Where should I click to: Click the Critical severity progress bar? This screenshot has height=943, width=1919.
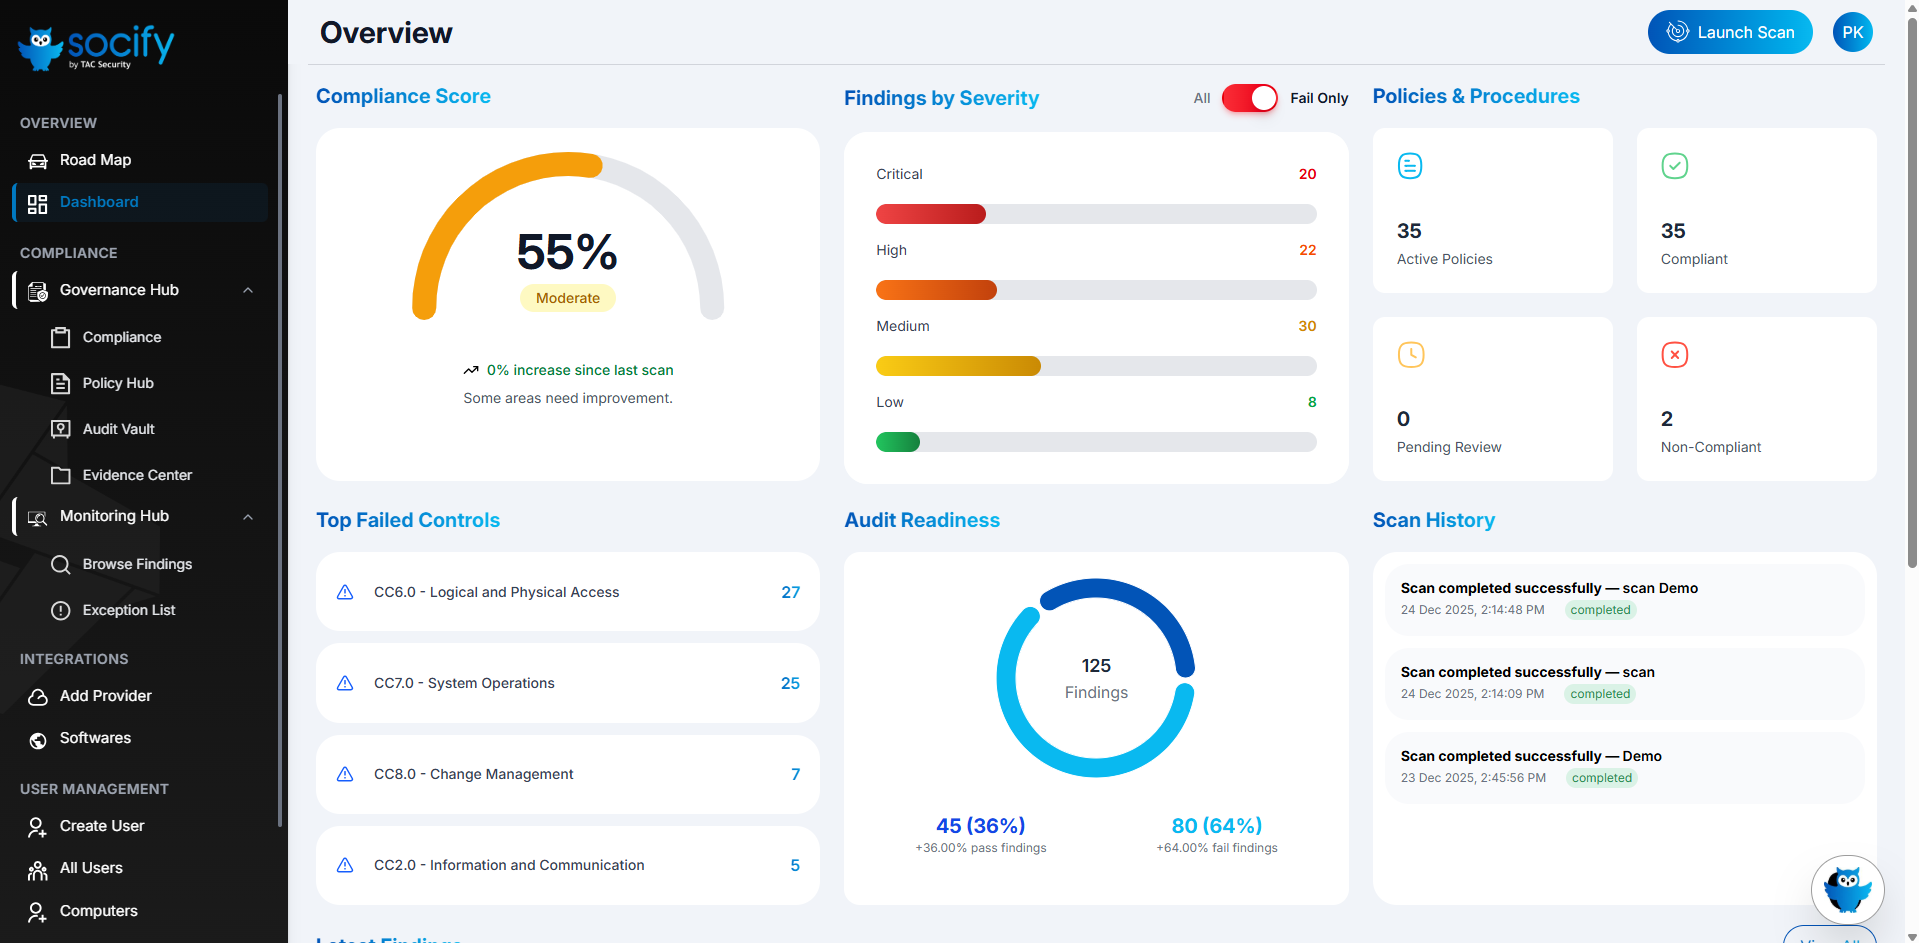pos(1095,214)
